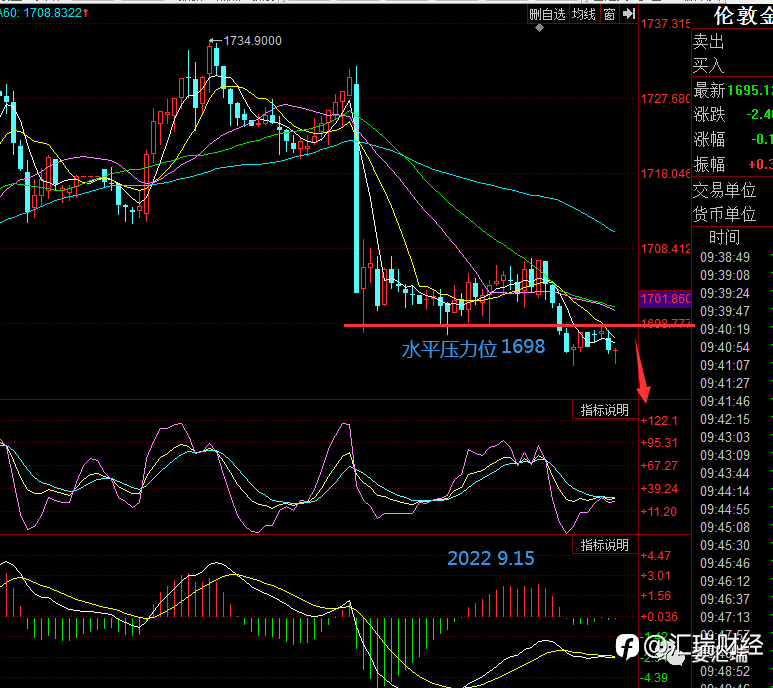Click the -4.39 MACD axis value
The height and width of the screenshot is (688, 773).
(654, 678)
